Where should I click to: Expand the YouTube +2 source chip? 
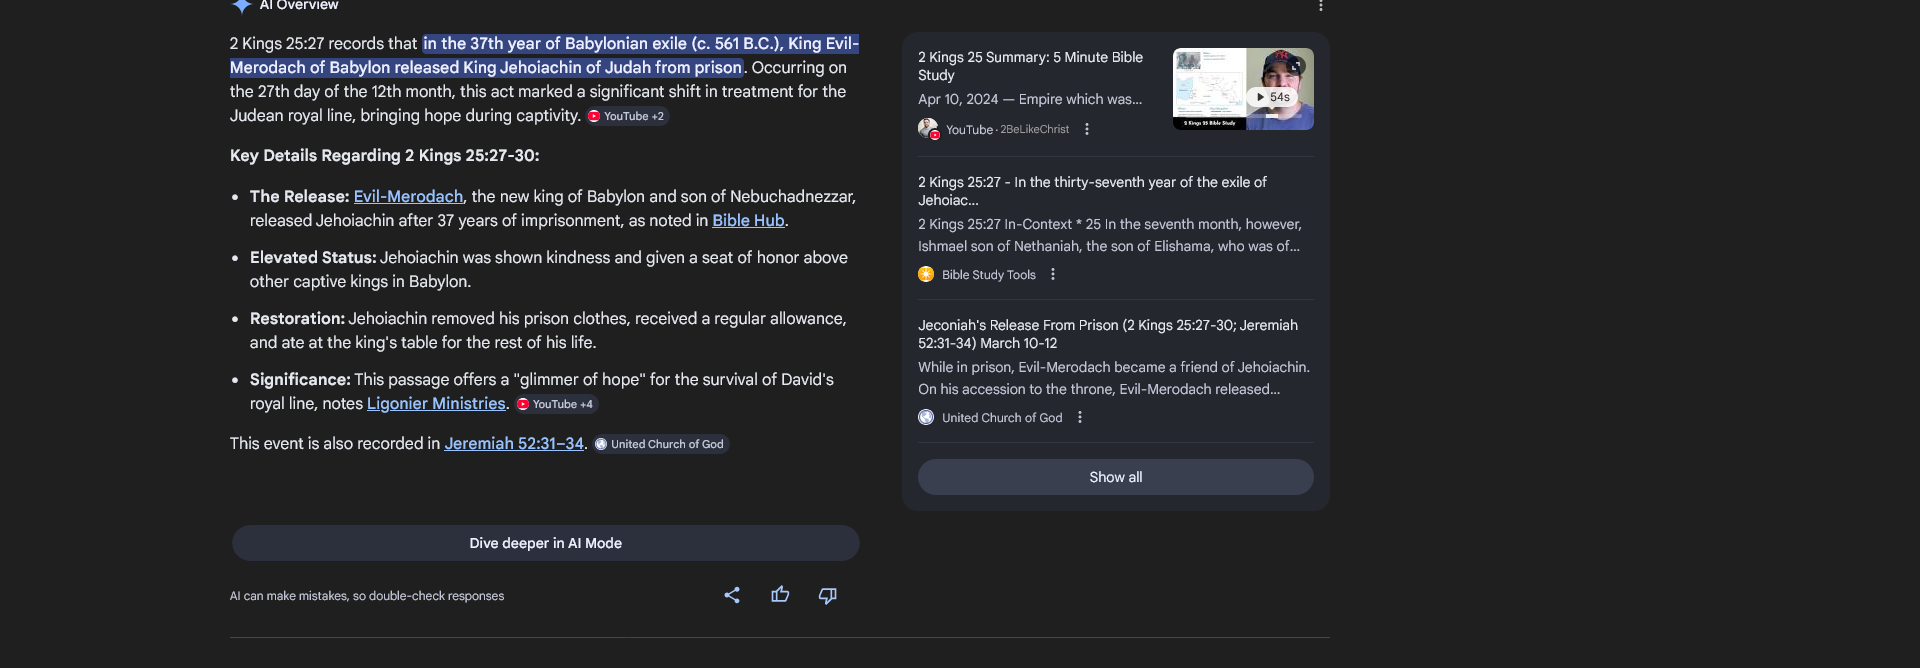pyautogui.click(x=627, y=116)
